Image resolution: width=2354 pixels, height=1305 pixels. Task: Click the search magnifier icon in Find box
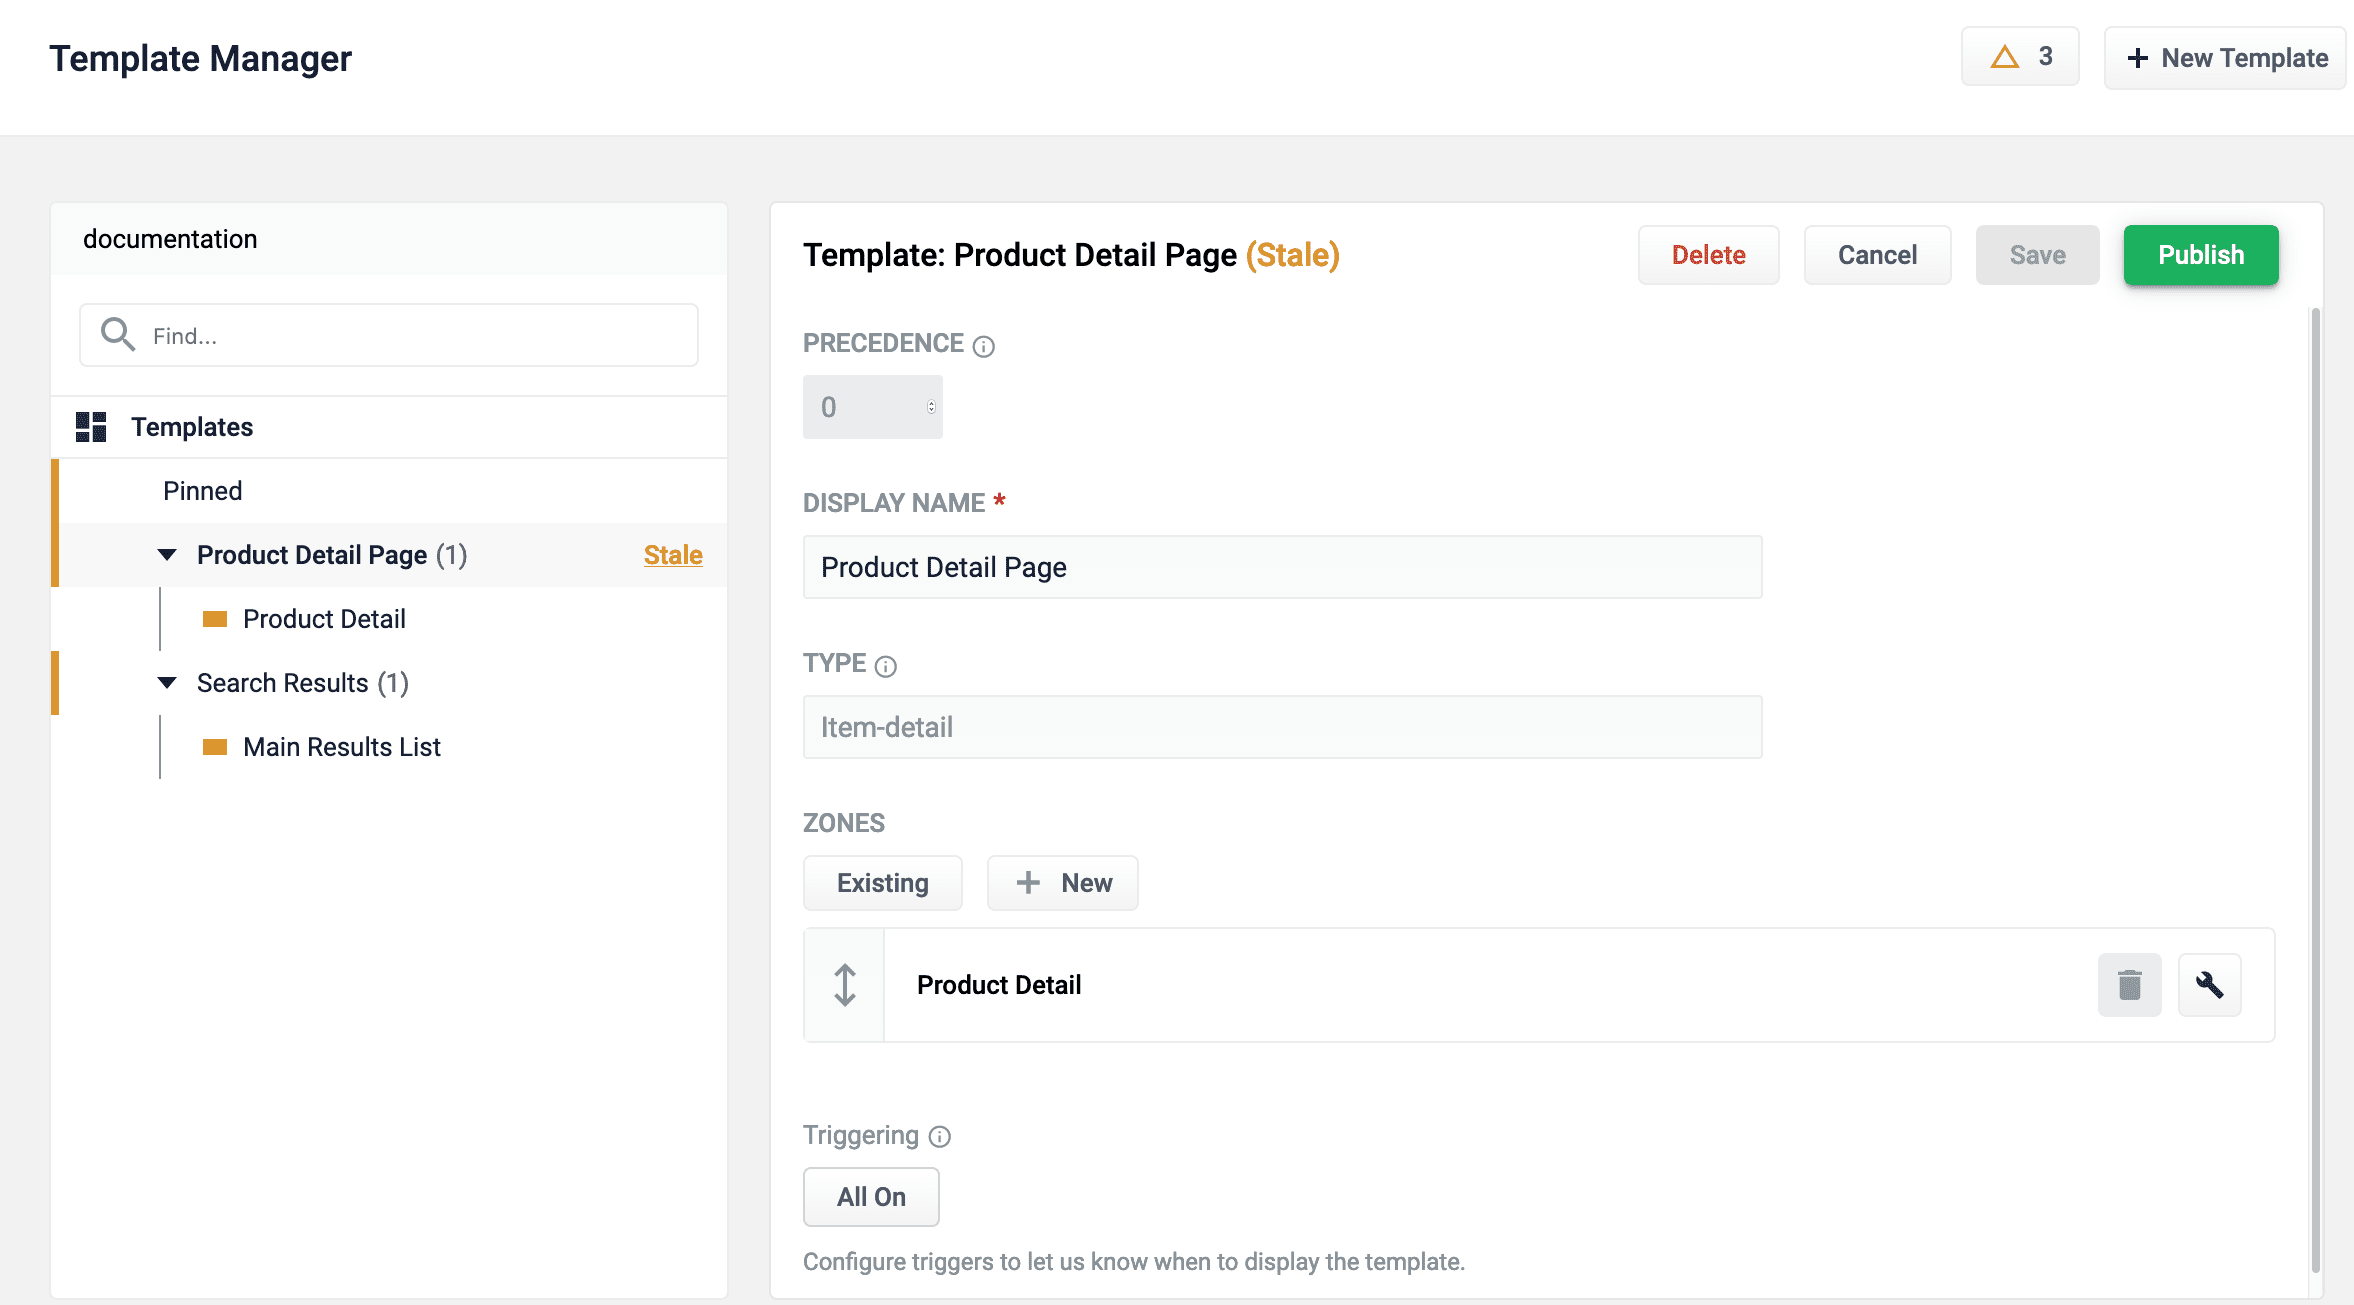pyautogui.click(x=117, y=334)
